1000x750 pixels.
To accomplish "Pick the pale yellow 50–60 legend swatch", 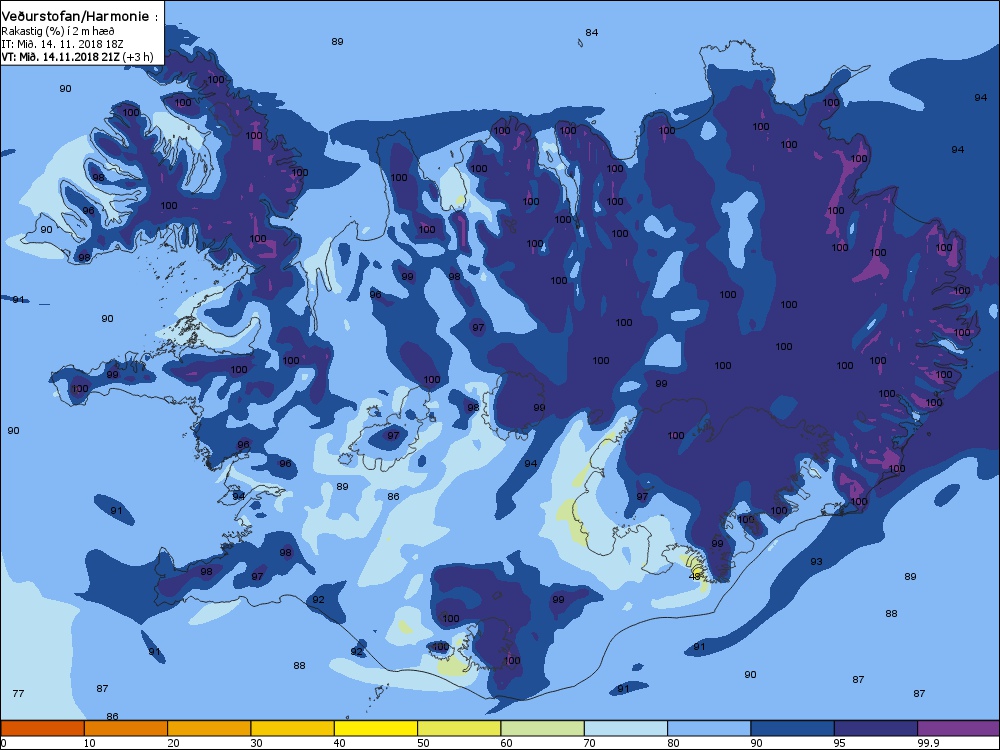I will 459,728.
